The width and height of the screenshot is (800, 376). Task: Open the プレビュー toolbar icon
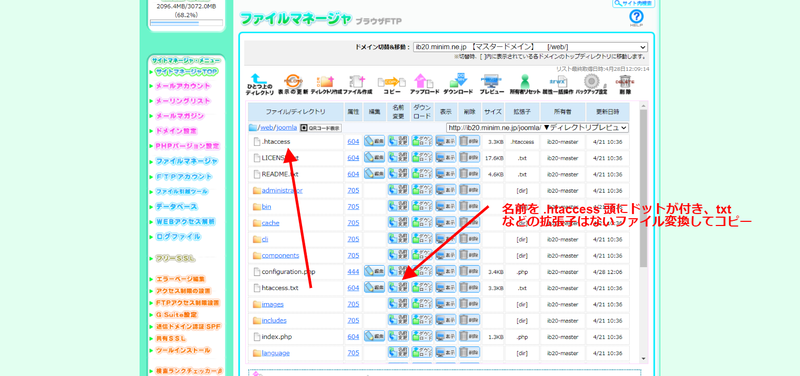click(491, 85)
